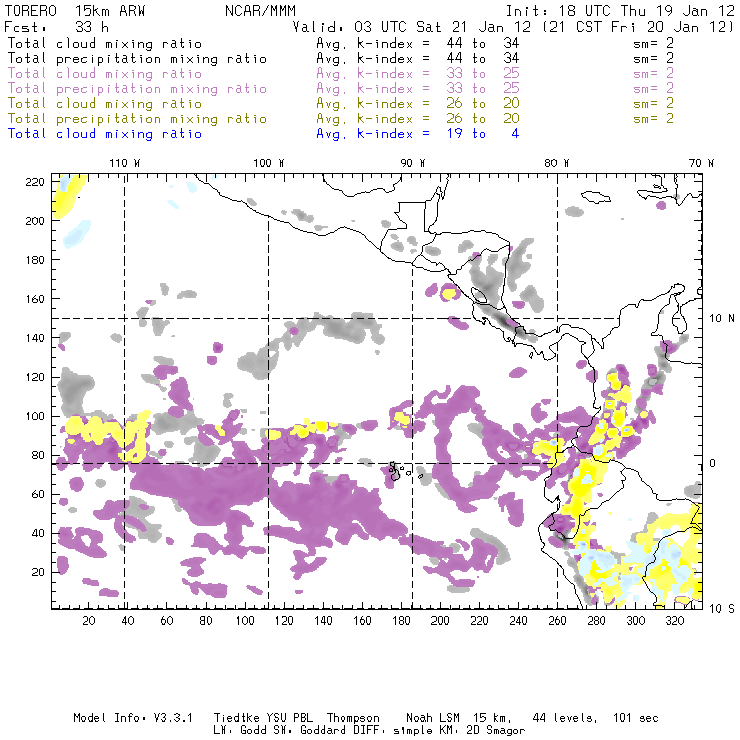Select the blue "Total cloud mixing ratio" legend entry
This screenshot has width=740, height=740.
click(105, 134)
